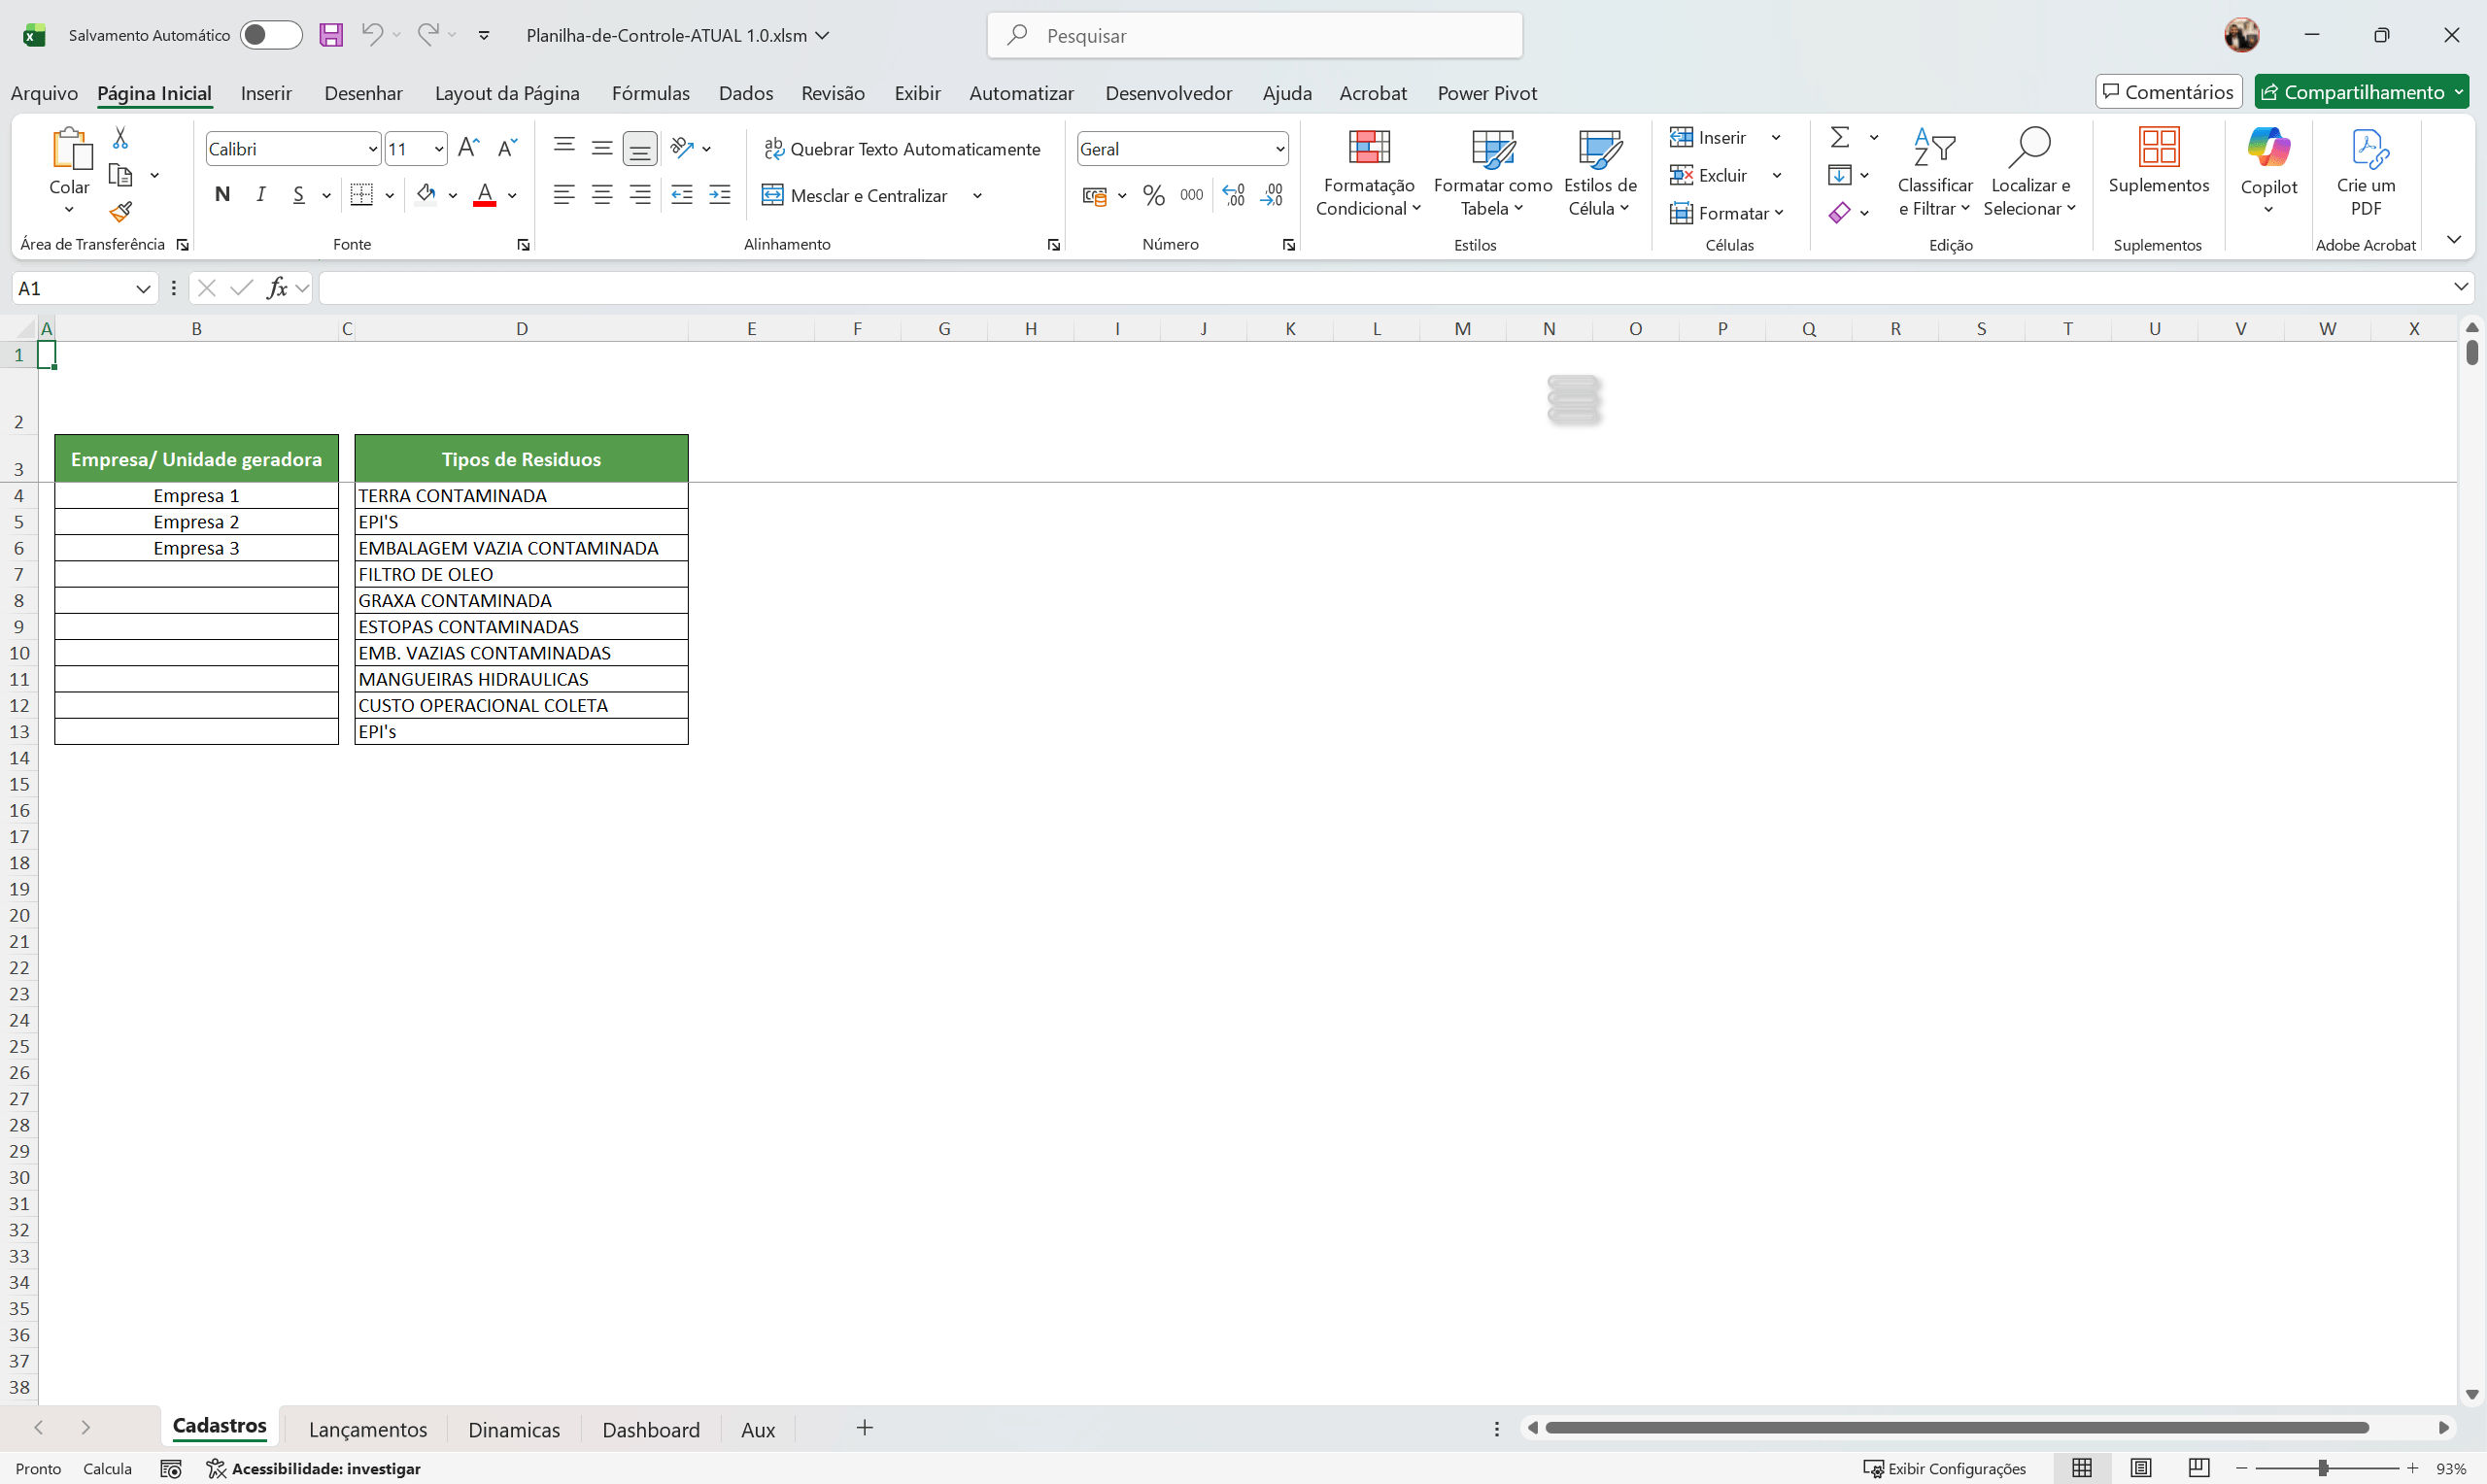Image resolution: width=2487 pixels, height=1484 pixels.
Task: Open Formatação Condicional menu
Action: (1368, 172)
